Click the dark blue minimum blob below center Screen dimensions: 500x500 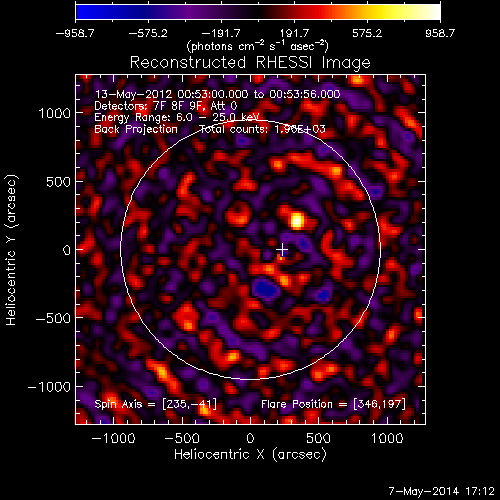coord(266,288)
